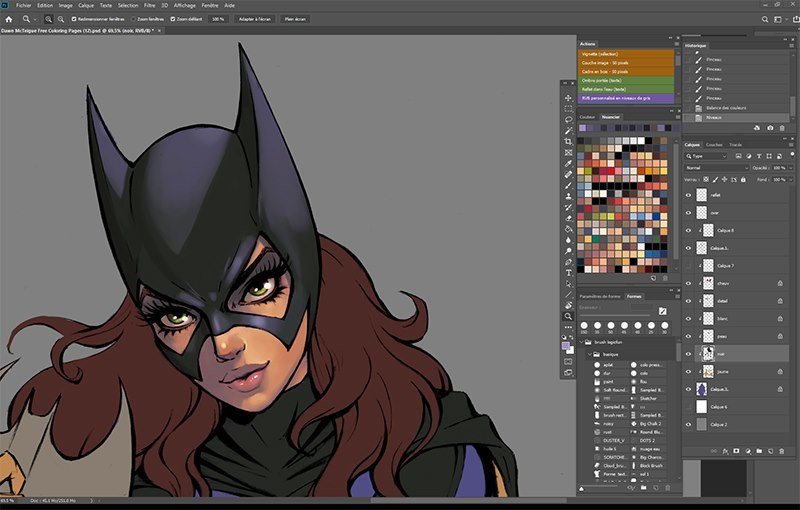Toggle Zoom fenêtres checkbox
The height and width of the screenshot is (510, 800).
pyautogui.click(x=133, y=19)
